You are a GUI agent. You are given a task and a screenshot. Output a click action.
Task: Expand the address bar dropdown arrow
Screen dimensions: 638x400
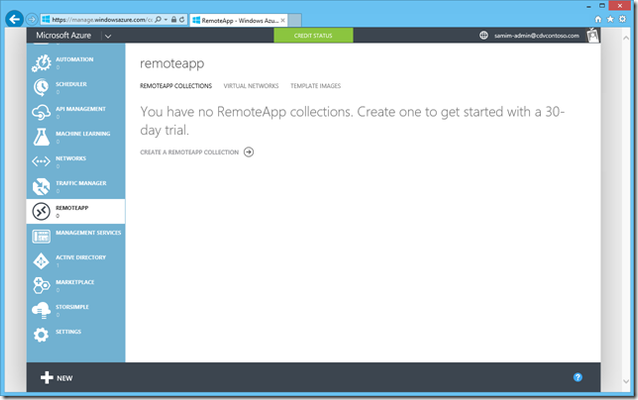coord(166,20)
